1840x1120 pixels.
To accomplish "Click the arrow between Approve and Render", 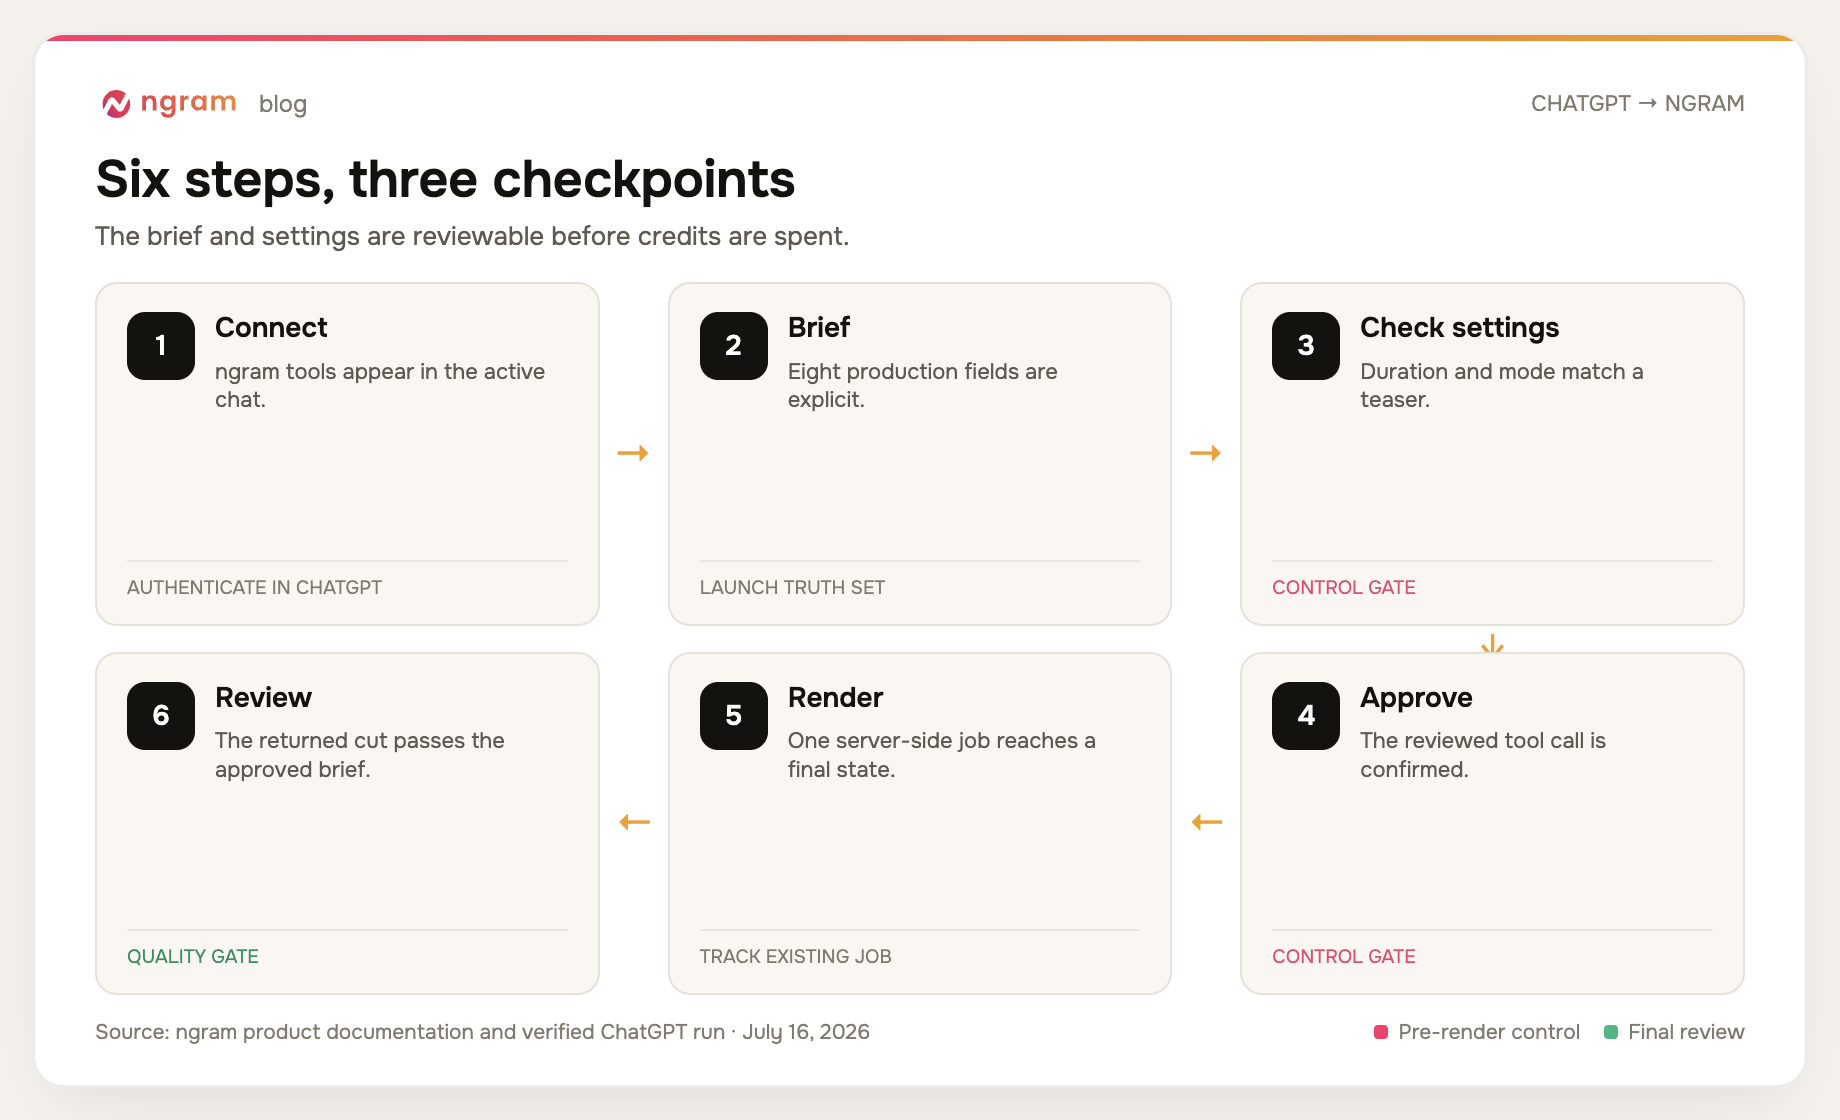I will click(1207, 822).
